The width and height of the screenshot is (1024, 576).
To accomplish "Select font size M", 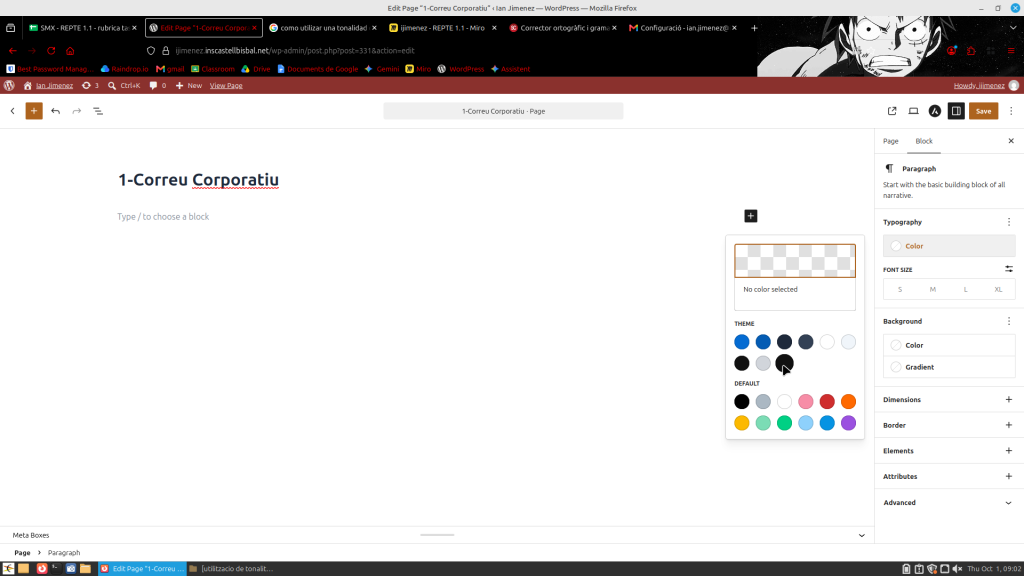I will point(933,289).
